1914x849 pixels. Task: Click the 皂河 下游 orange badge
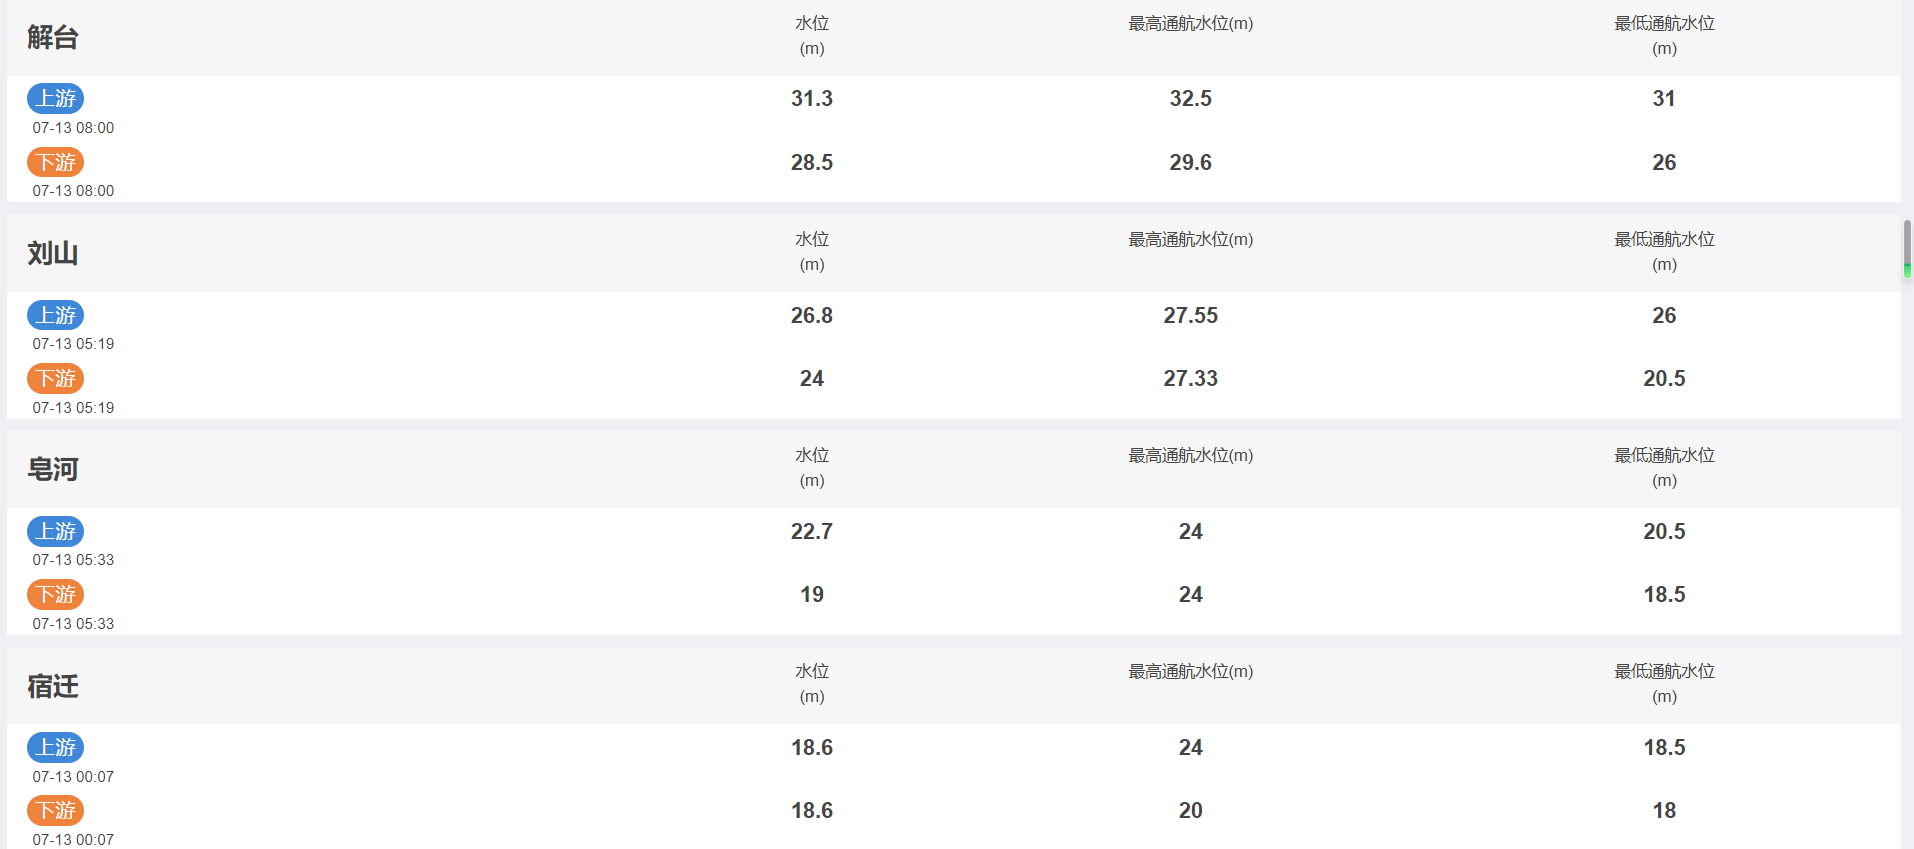point(55,594)
